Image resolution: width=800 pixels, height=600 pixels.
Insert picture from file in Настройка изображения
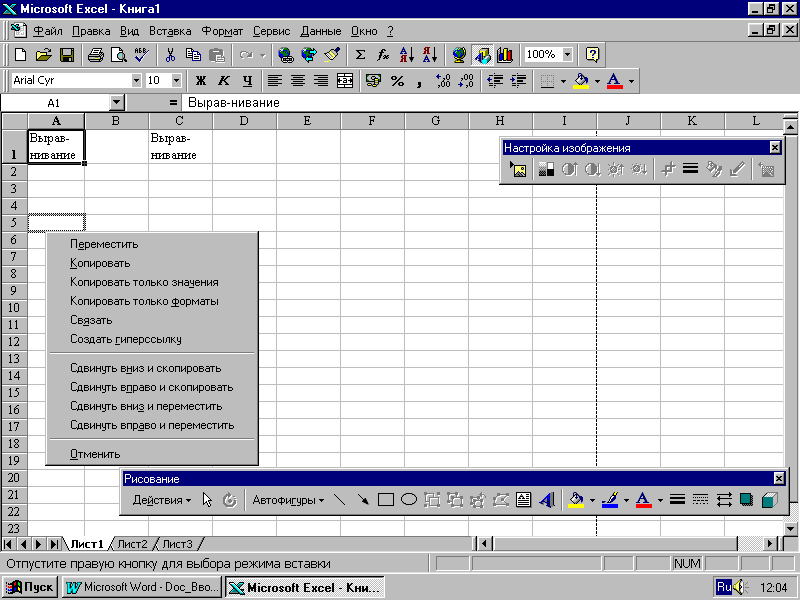[518, 169]
